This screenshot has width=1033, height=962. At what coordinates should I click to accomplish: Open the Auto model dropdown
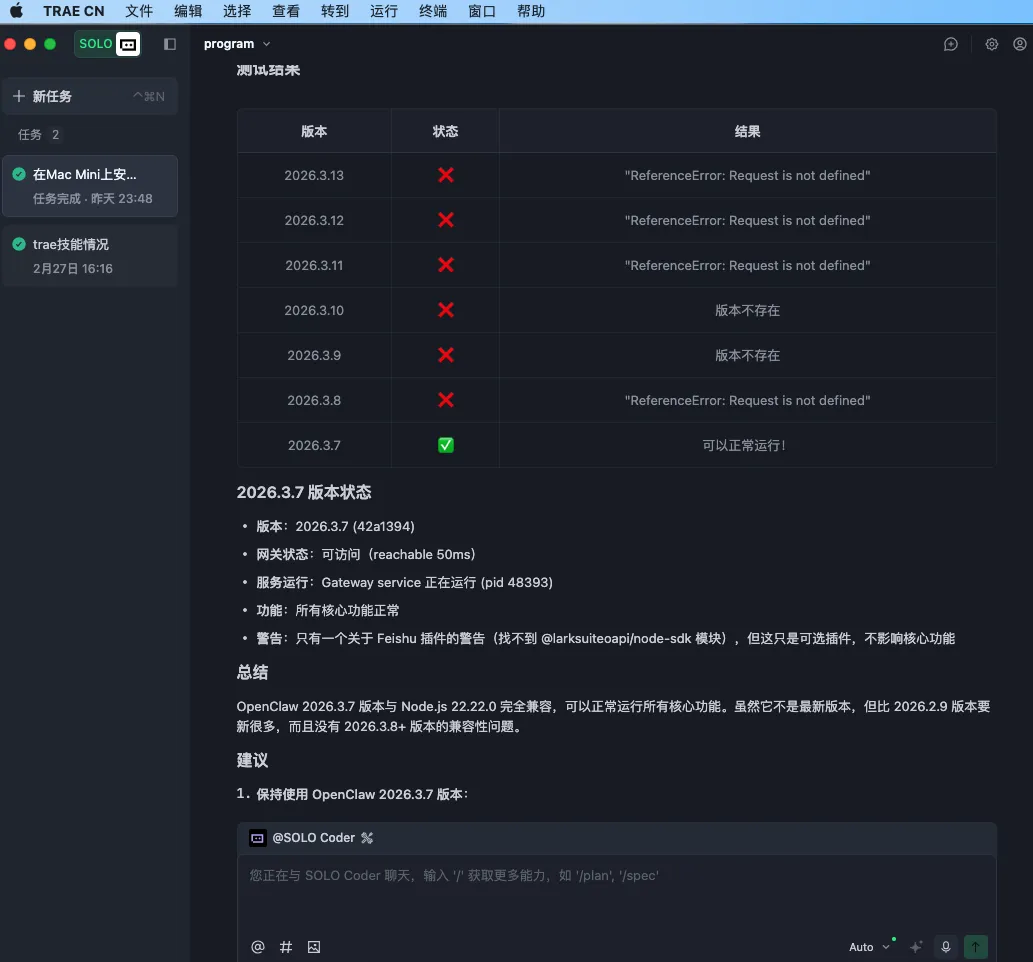click(869, 947)
